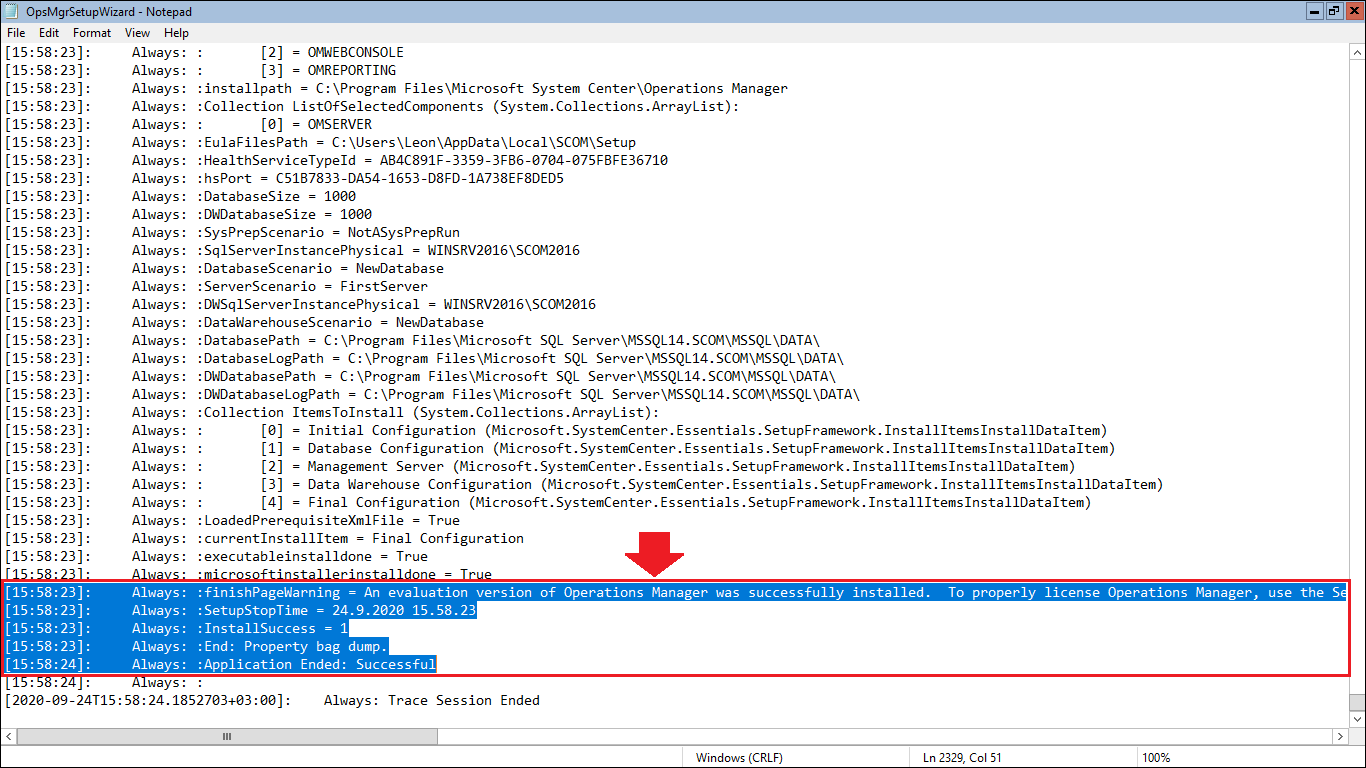This screenshot has width=1366, height=768.
Task: Click ':SysPrepScenario = NotASysPrepRun' line
Action: [232, 232]
